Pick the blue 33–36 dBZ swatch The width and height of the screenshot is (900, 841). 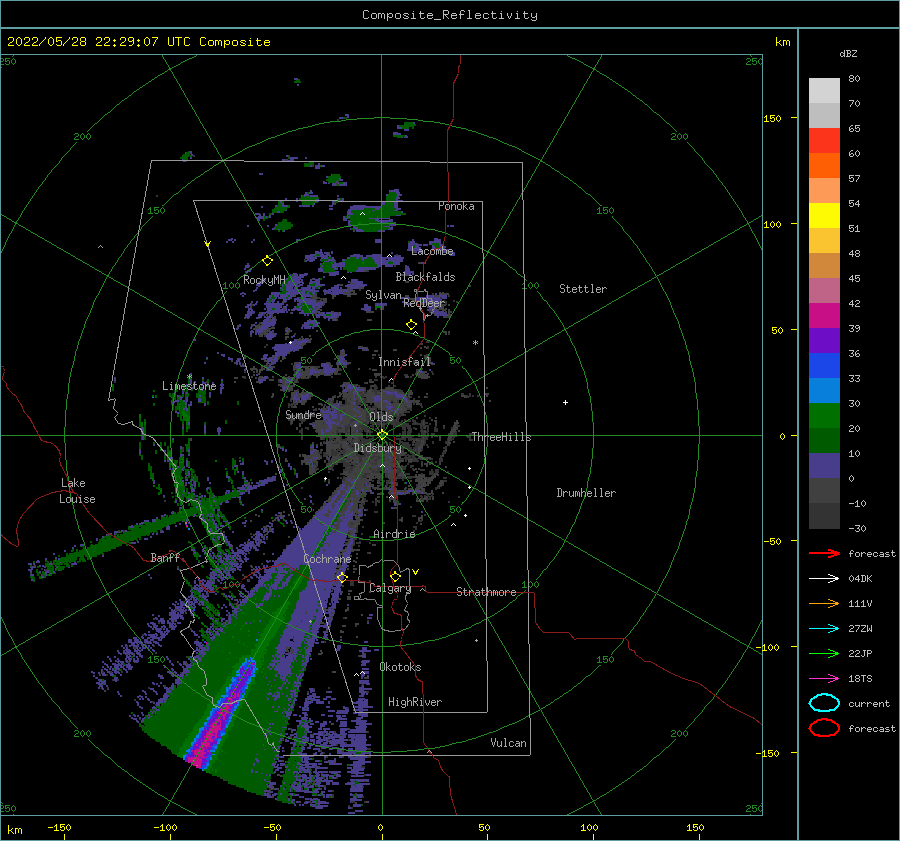[x=824, y=365]
